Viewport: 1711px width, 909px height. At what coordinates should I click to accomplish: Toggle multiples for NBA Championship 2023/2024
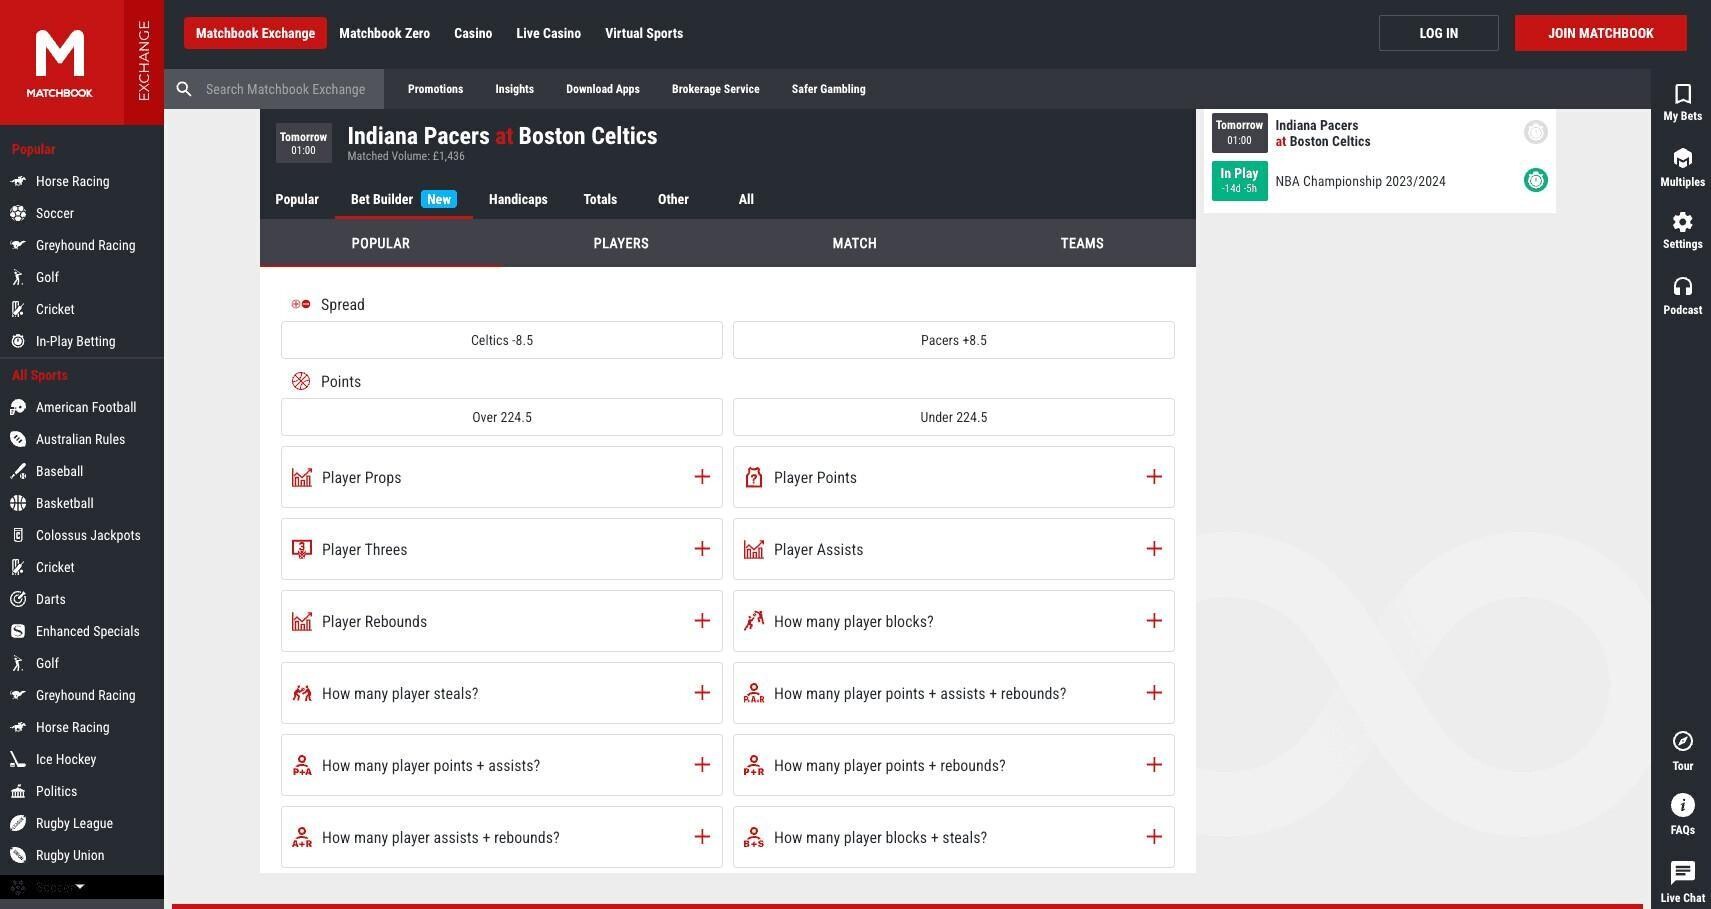point(1535,180)
